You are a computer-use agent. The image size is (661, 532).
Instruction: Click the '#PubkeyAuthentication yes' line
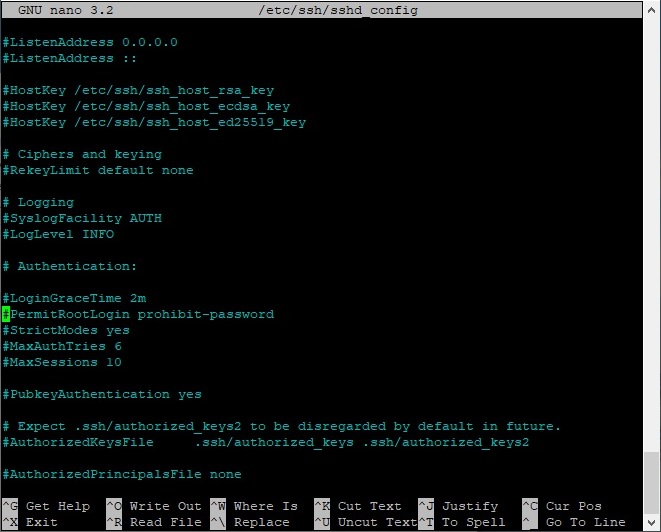click(102, 395)
